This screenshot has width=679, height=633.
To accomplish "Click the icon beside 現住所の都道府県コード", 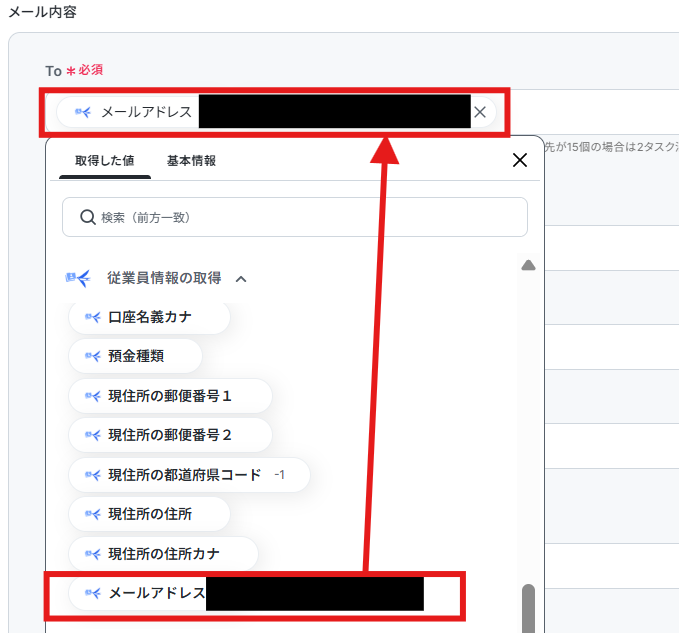I will (93, 475).
